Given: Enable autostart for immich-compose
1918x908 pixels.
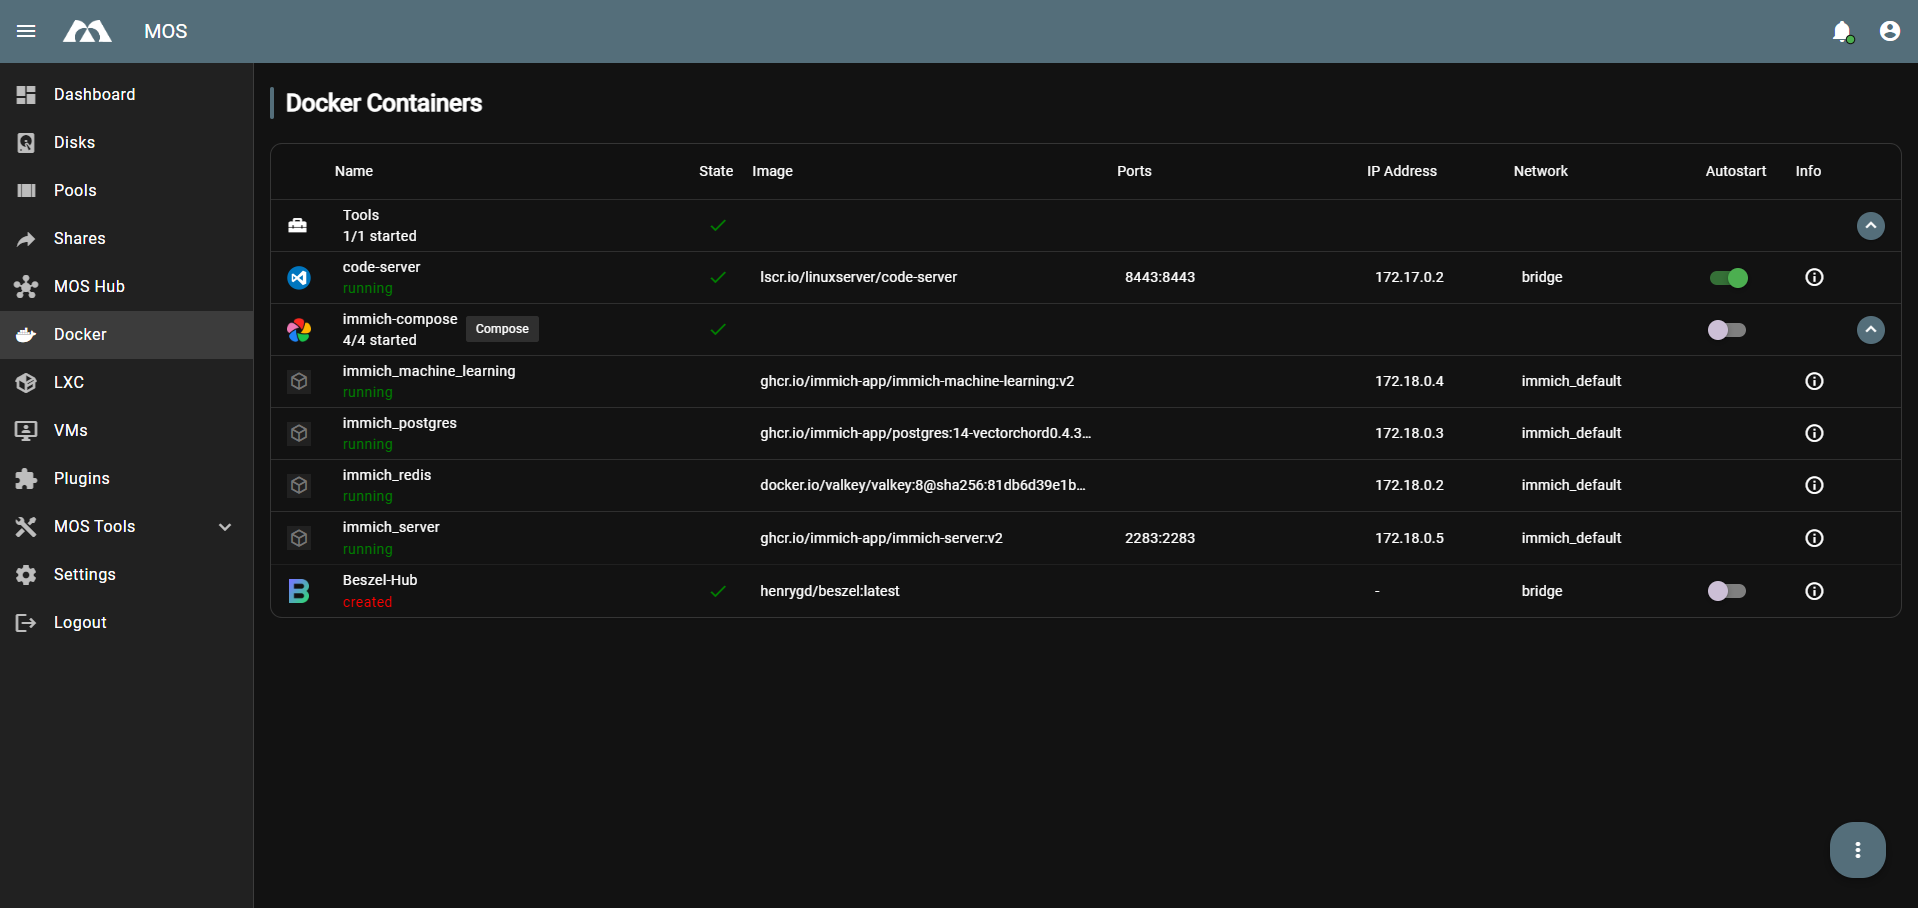Looking at the screenshot, I should click(x=1727, y=329).
